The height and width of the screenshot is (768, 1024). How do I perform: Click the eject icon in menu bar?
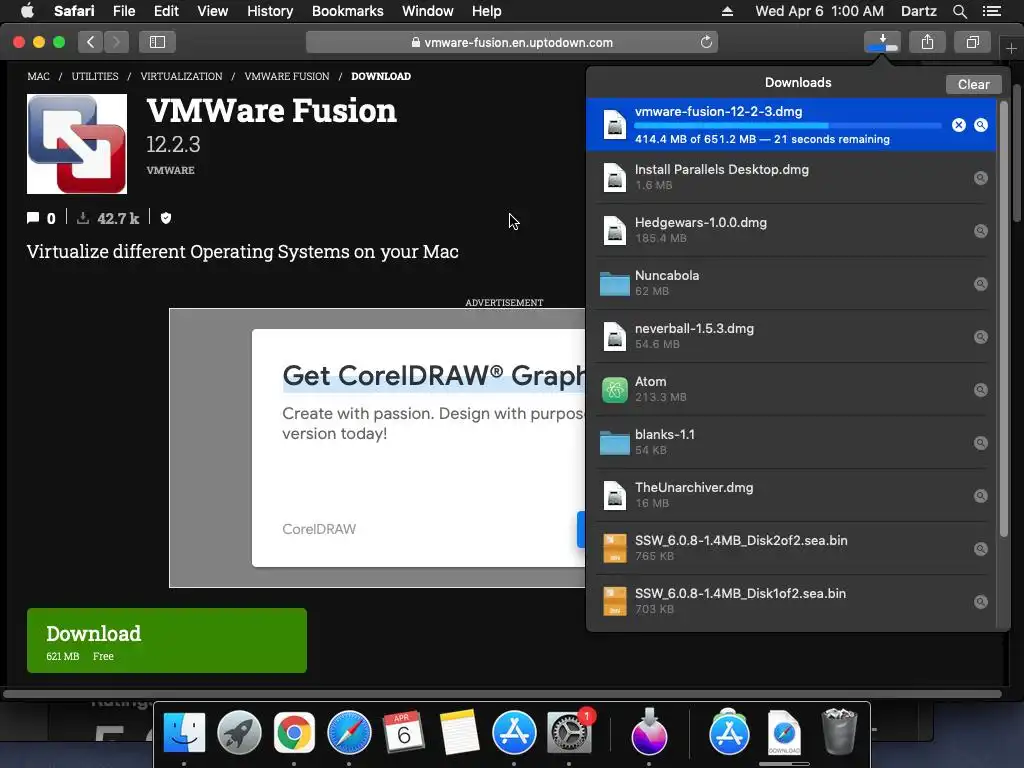pos(727,11)
